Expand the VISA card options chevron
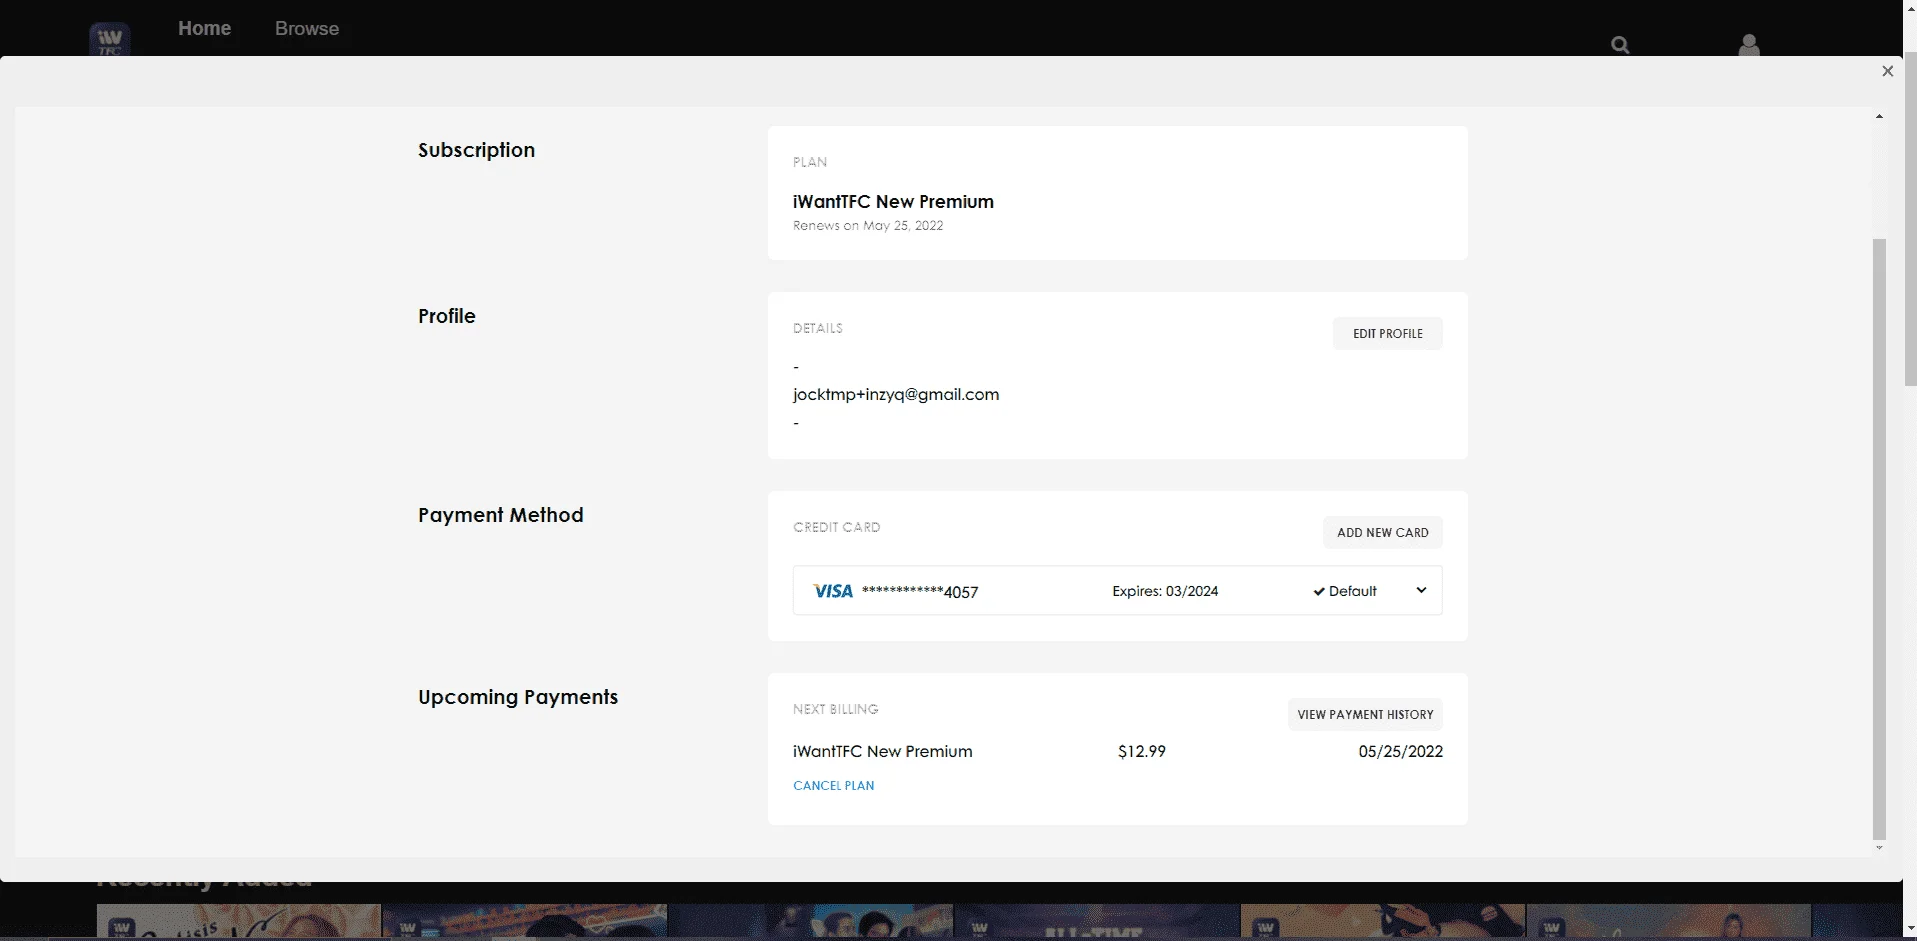Viewport: 1917px width, 941px height. (1421, 590)
